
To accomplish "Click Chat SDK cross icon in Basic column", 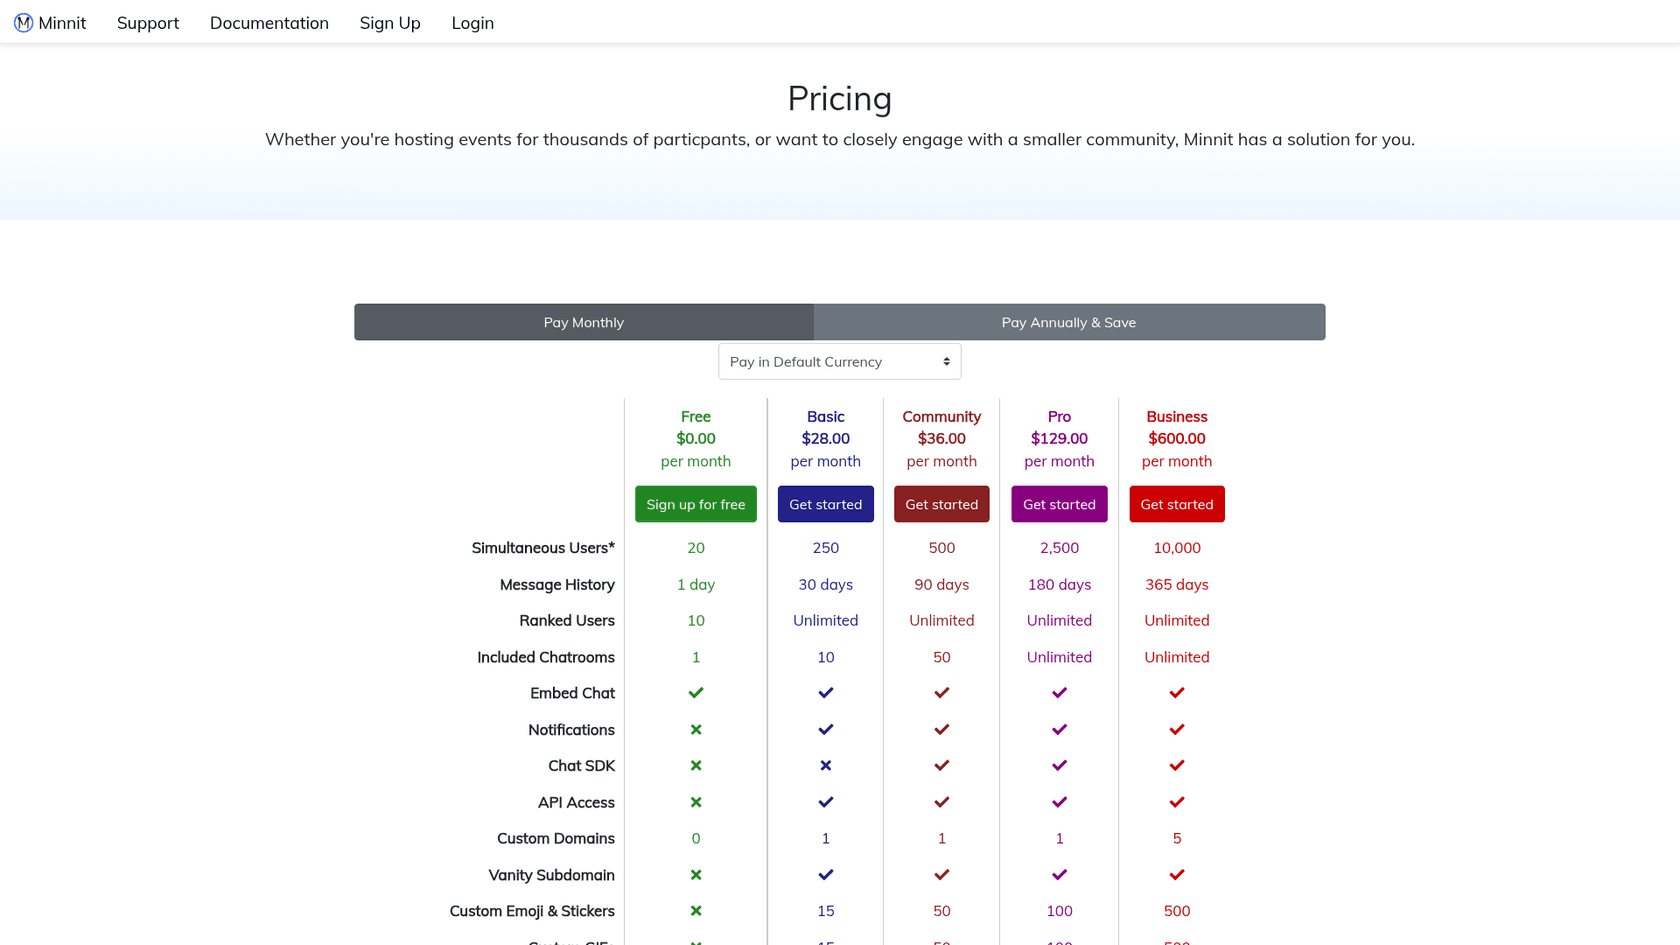I will tap(826, 766).
